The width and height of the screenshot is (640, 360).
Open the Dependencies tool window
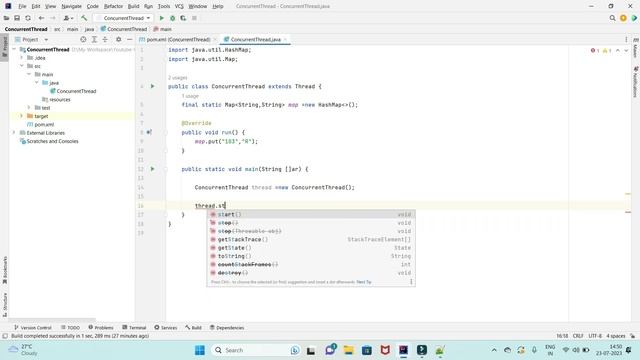[227, 328]
